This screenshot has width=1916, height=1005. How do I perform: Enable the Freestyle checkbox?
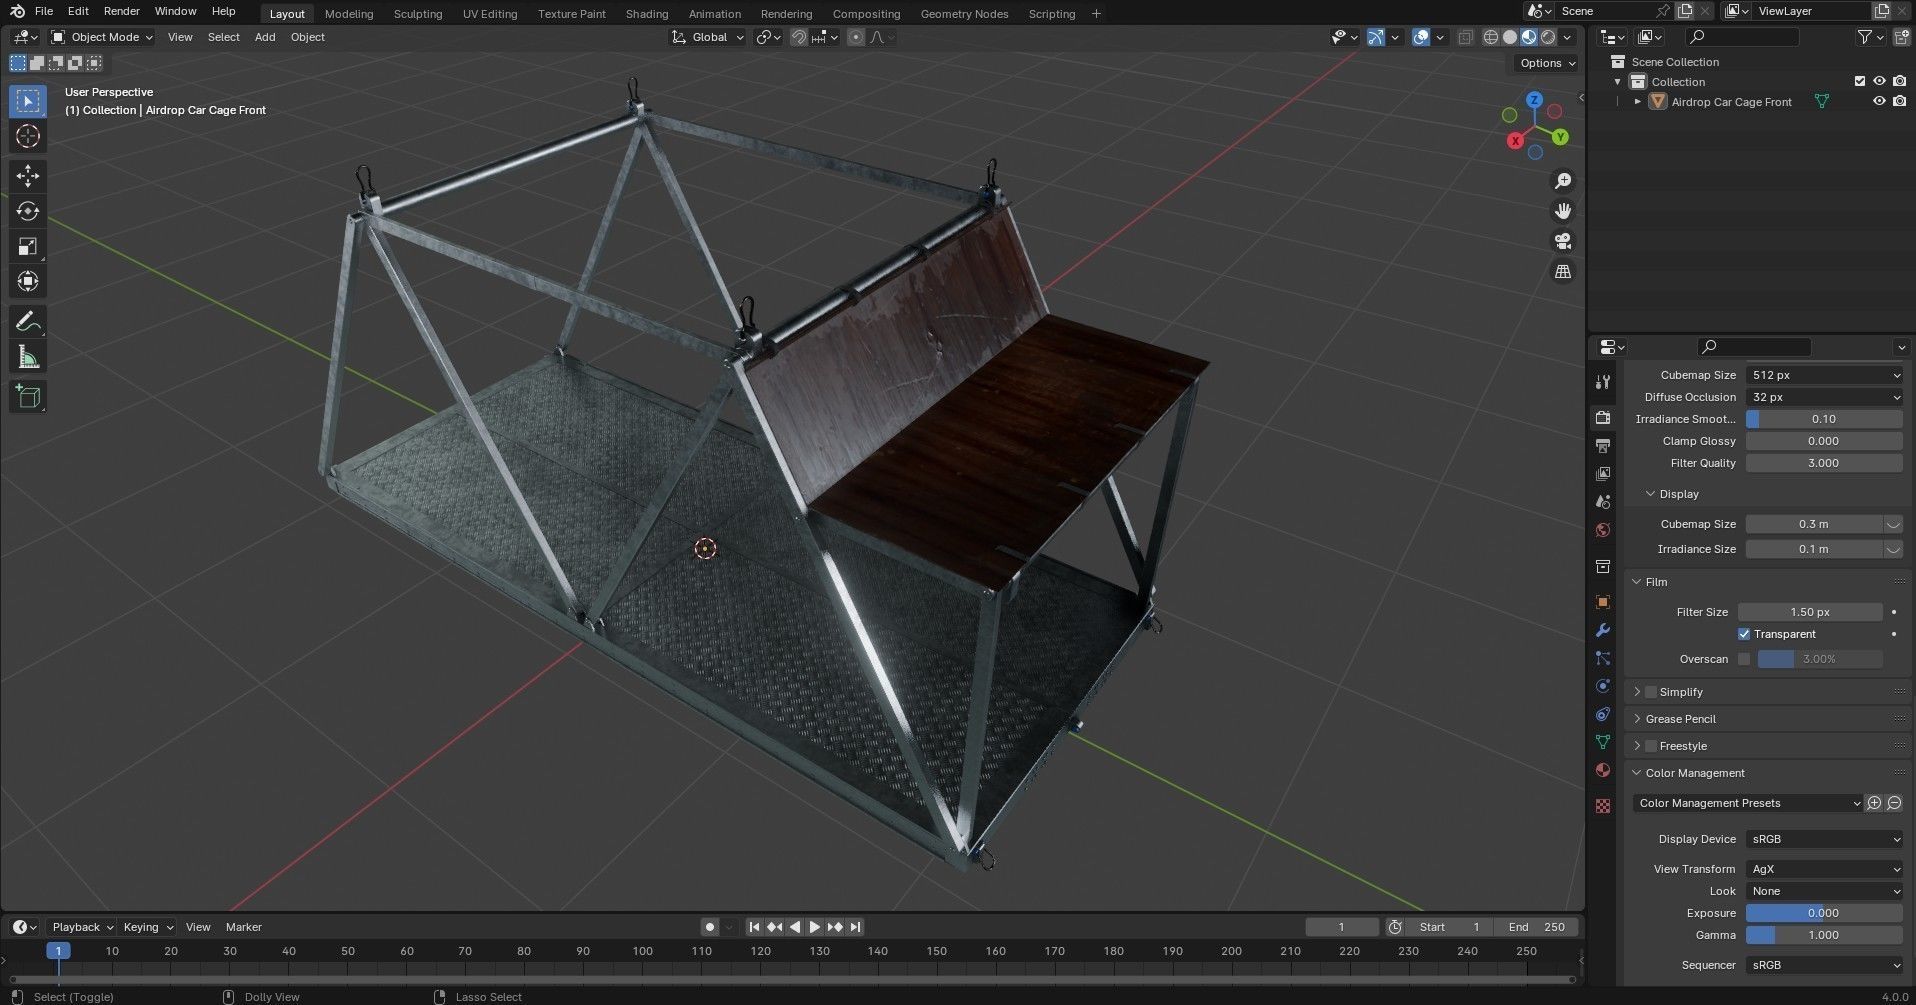tap(1651, 746)
